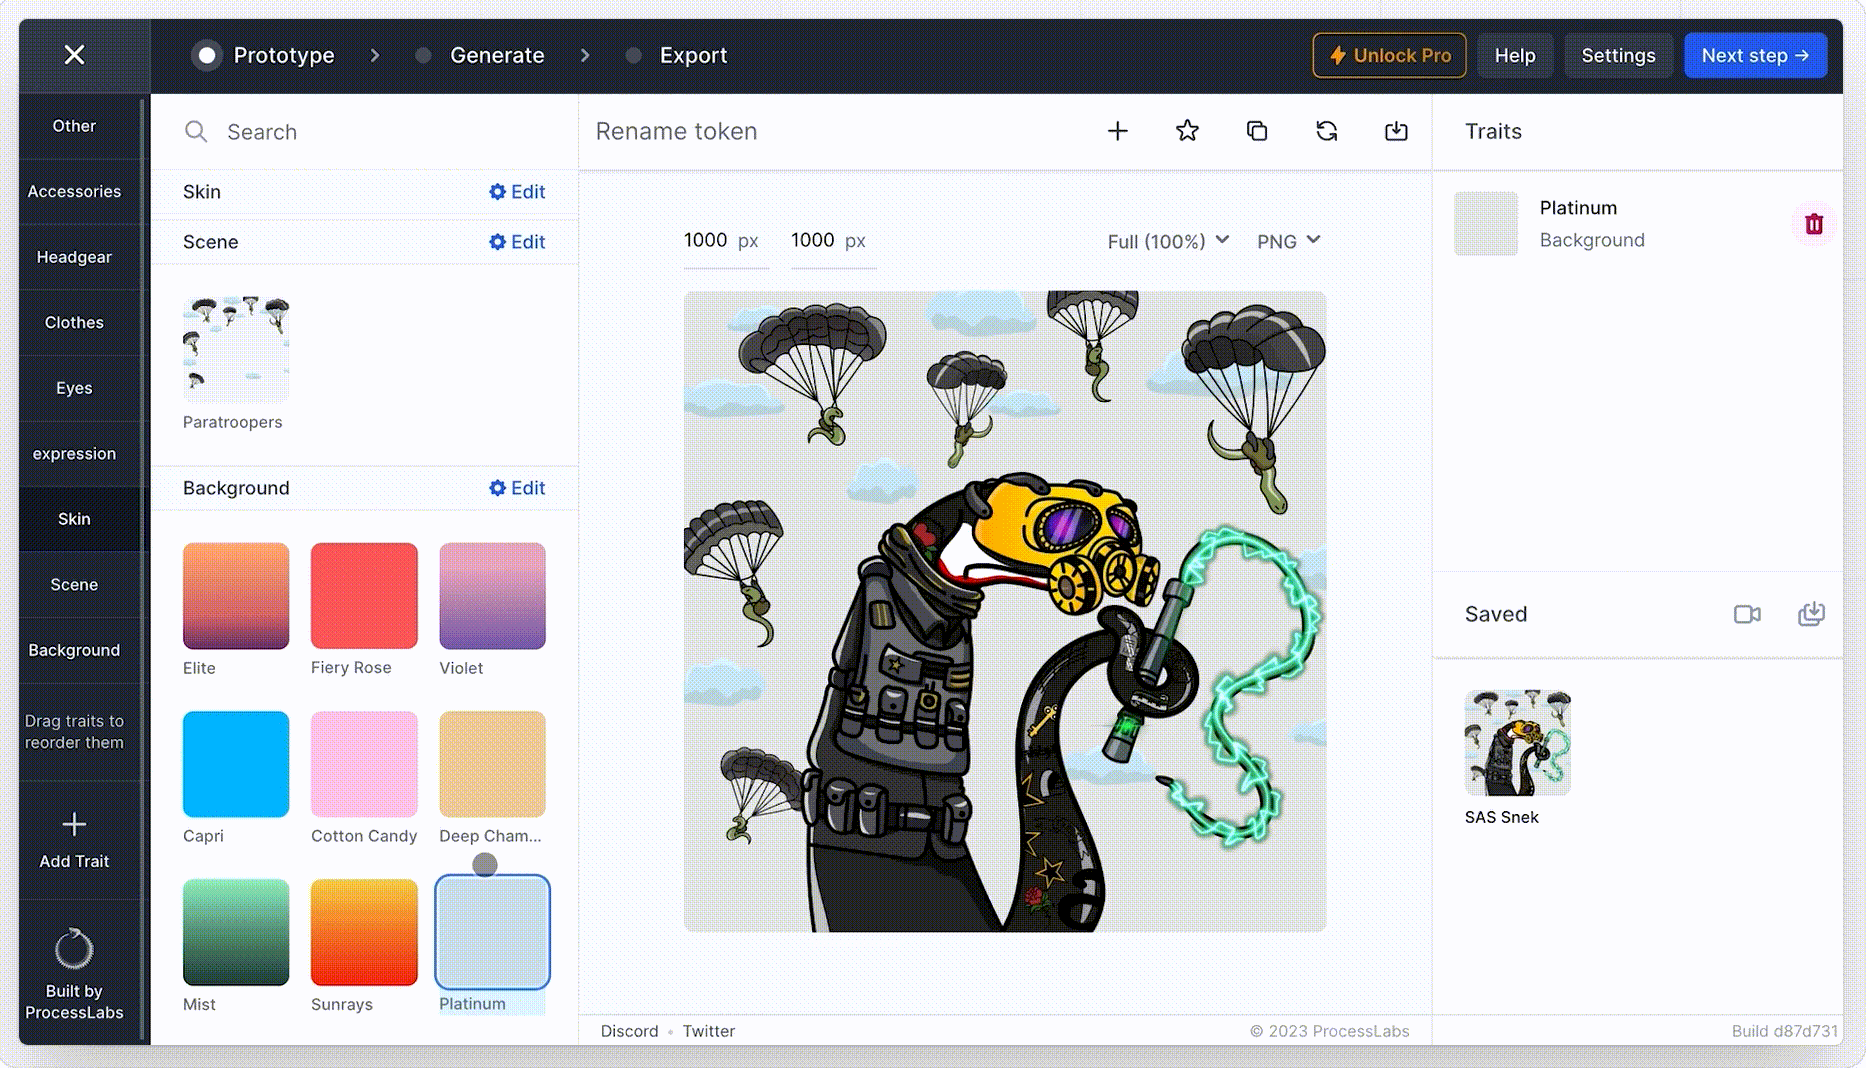Click the Next step button
Image resolution: width=1866 pixels, height=1068 pixels.
pyautogui.click(x=1755, y=55)
